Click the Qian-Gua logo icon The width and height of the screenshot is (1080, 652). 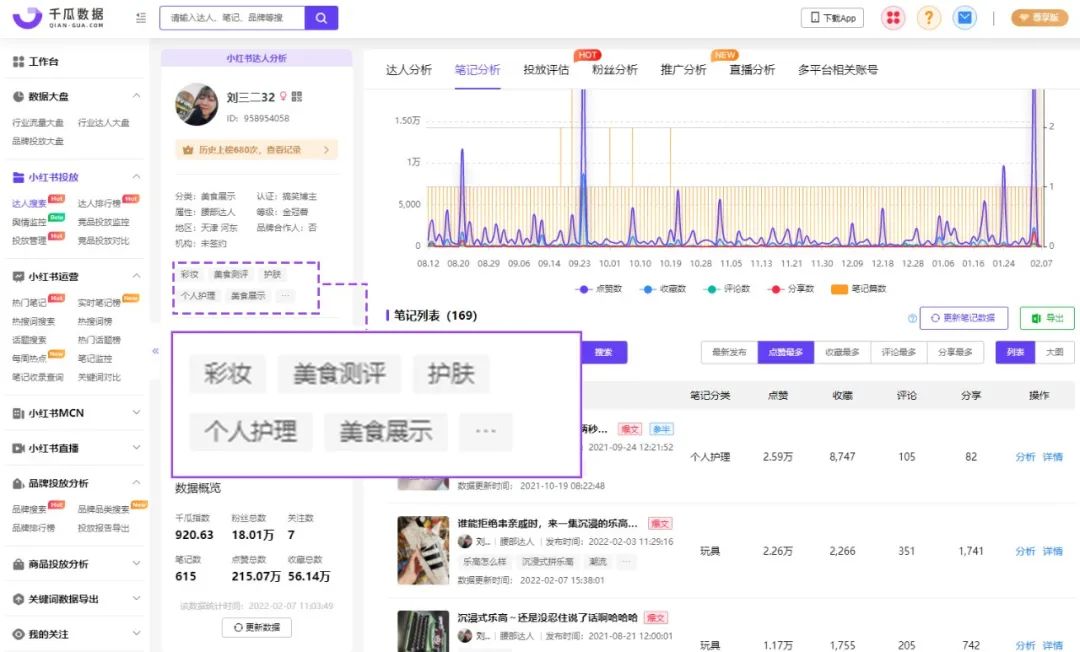28,17
